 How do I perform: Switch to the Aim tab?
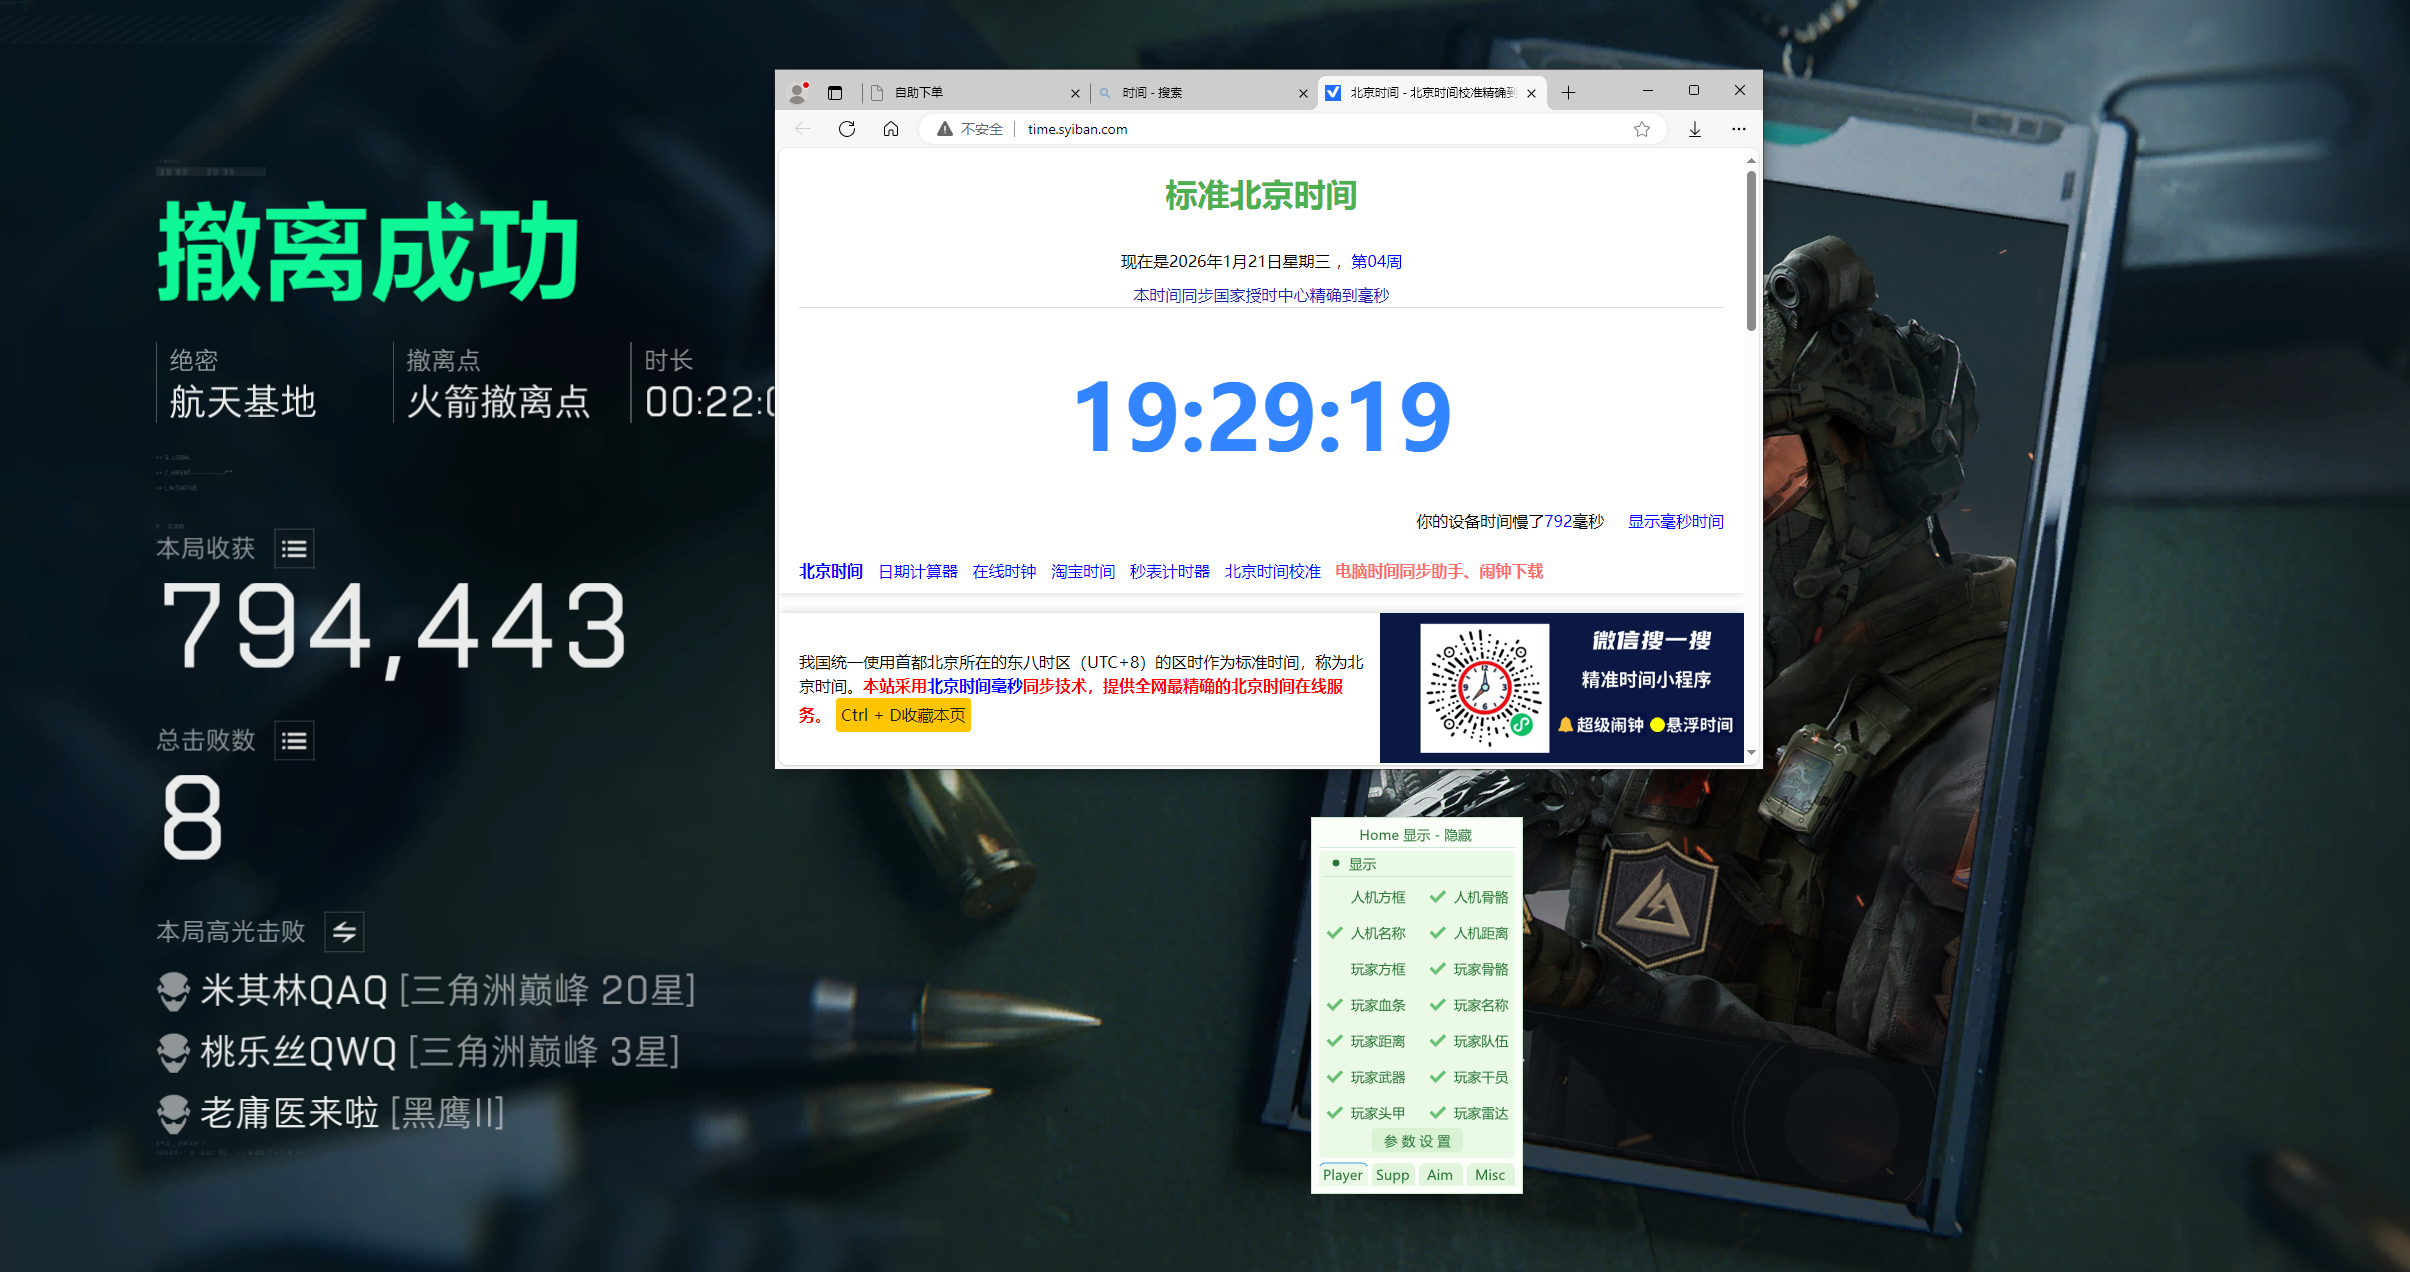(1439, 1175)
